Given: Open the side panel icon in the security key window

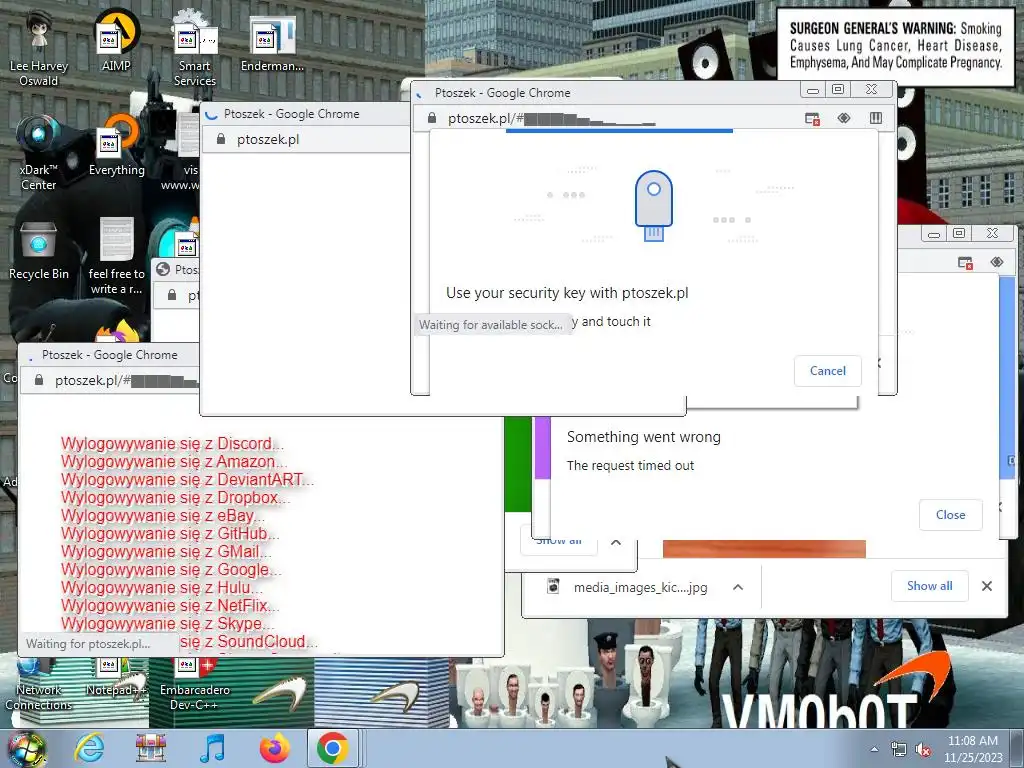Looking at the screenshot, I should pyautogui.click(x=876, y=118).
